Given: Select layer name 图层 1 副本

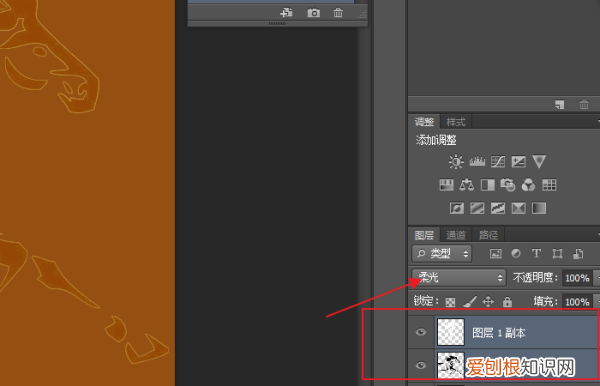Looking at the screenshot, I should click(499, 333).
